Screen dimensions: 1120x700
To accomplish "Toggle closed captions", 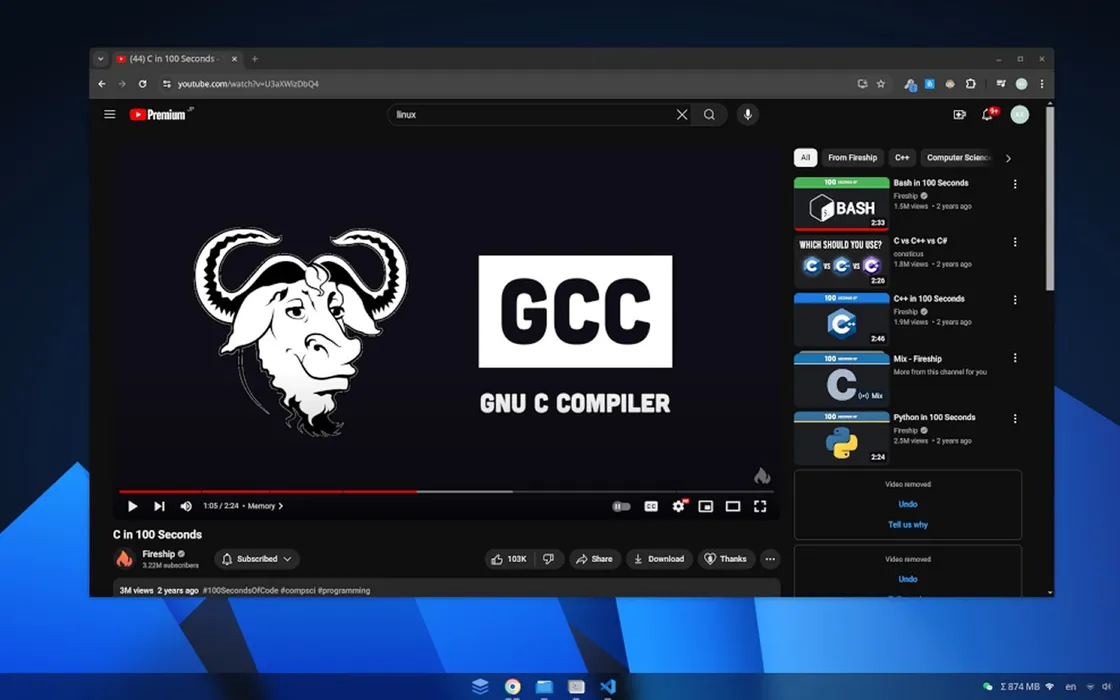I will point(651,506).
